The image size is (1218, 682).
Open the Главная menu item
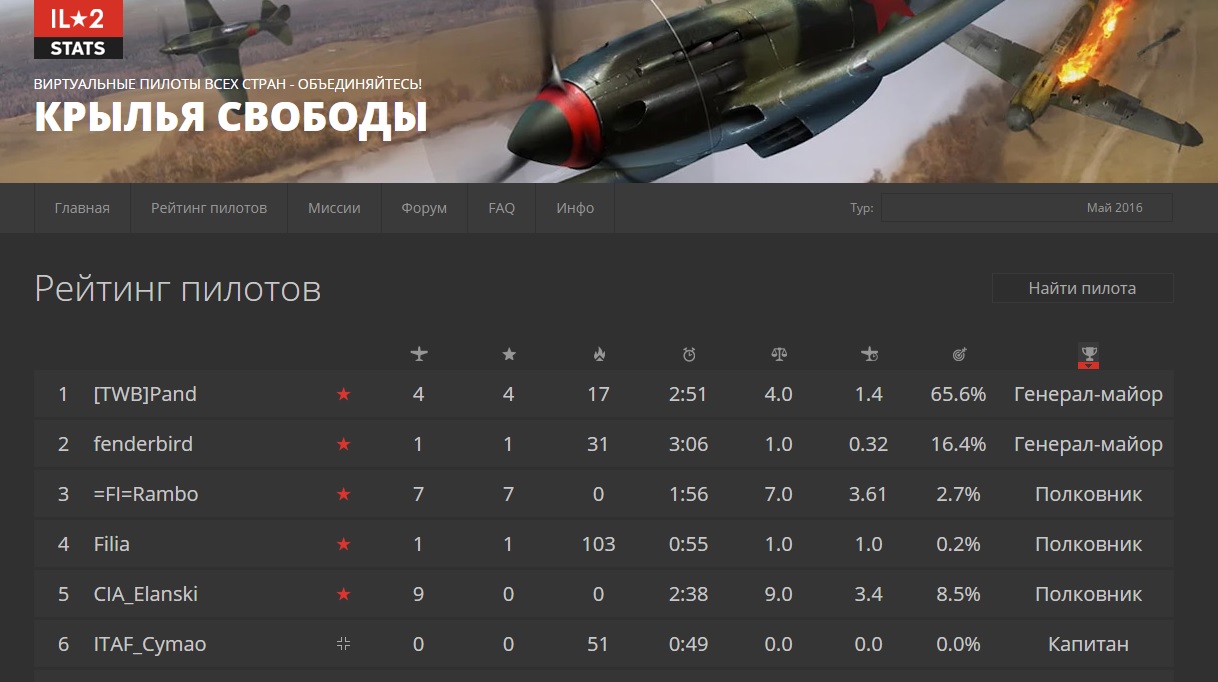[82, 208]
